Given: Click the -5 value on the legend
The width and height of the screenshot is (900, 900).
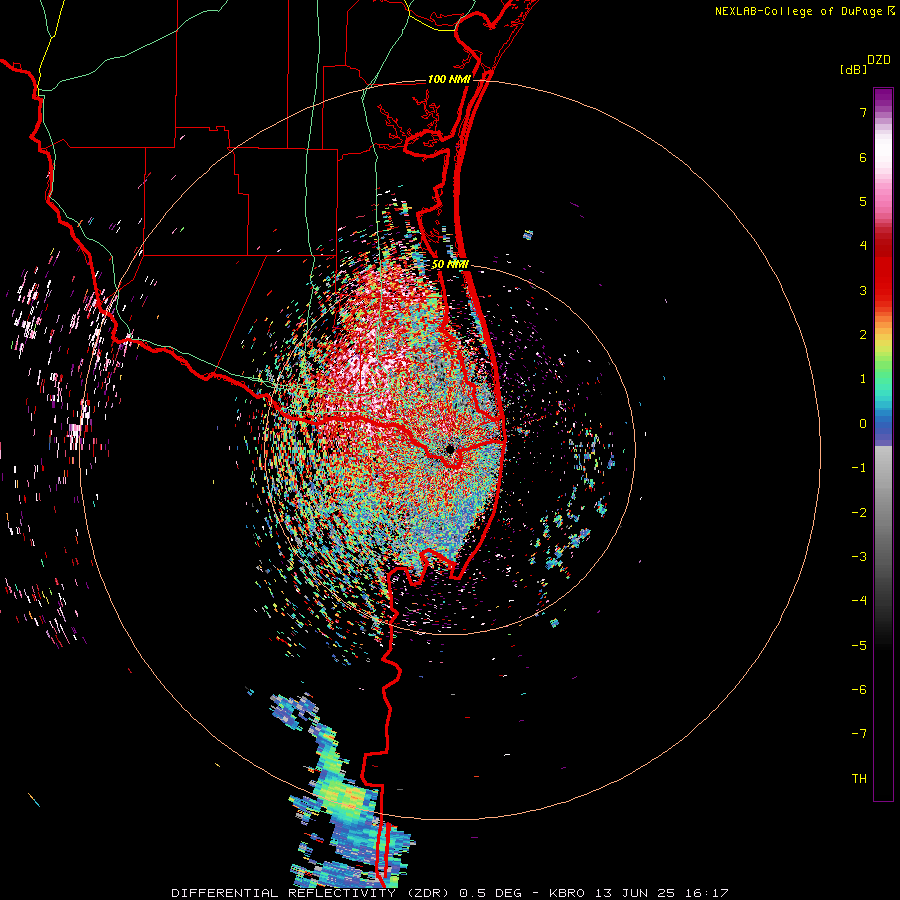Looking at the screenshot, I should pos(859,645).
